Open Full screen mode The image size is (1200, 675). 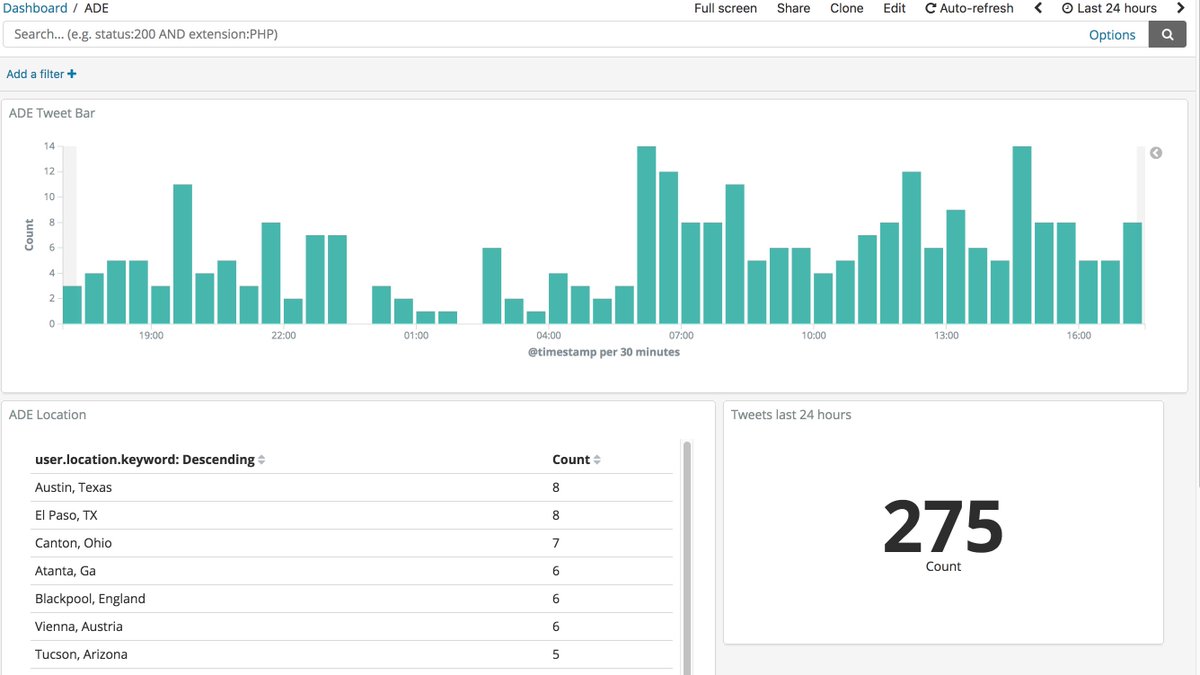[x=726, y=8]
